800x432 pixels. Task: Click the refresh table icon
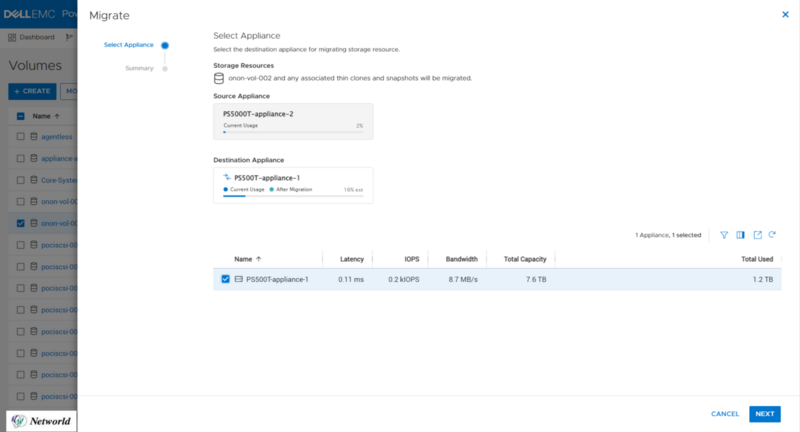[772, 235]
